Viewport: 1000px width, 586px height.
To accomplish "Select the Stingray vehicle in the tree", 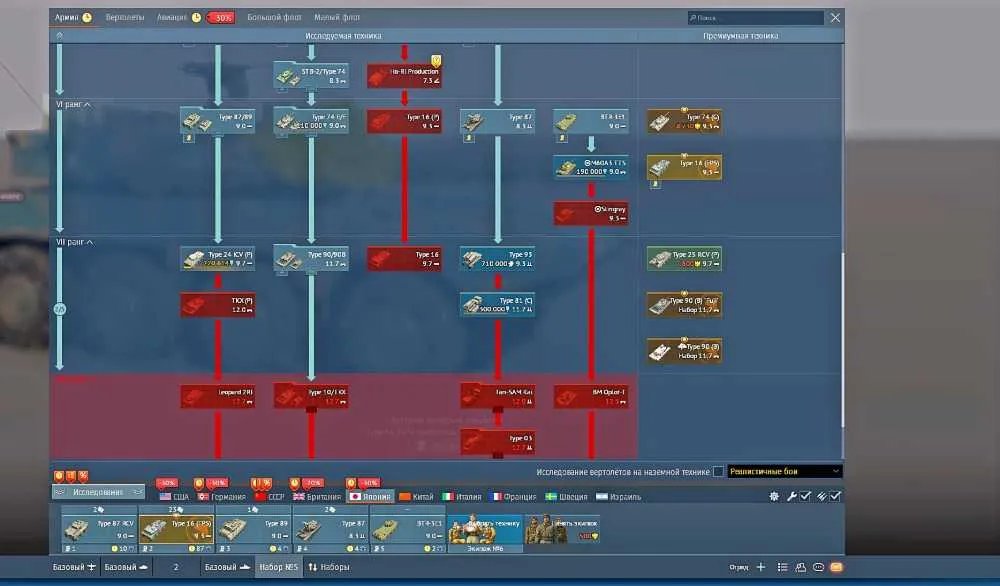I will click(591, 213).
